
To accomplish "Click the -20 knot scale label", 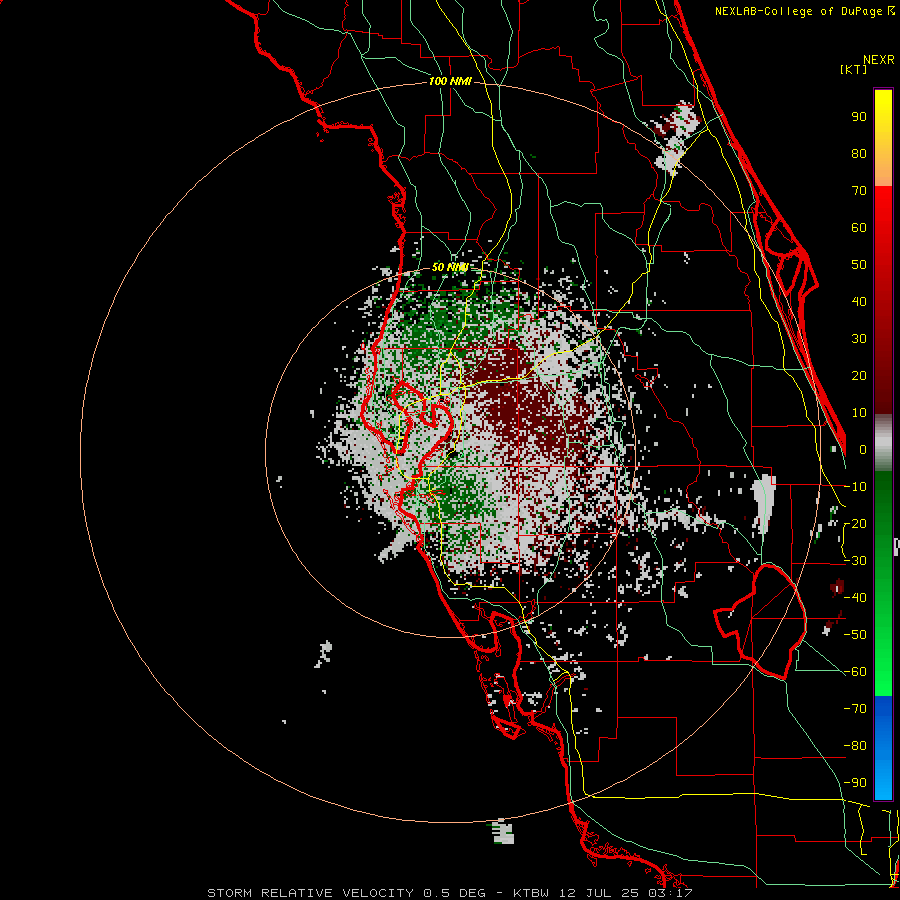I will point(855,523).
